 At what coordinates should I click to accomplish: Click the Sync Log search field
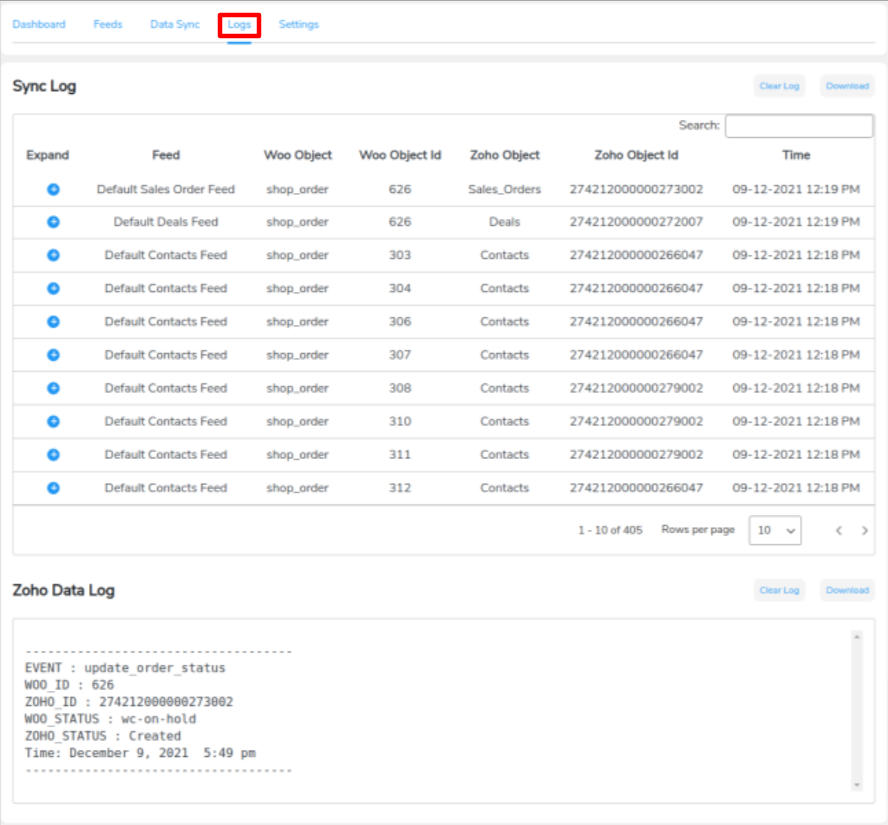point(798,126)
